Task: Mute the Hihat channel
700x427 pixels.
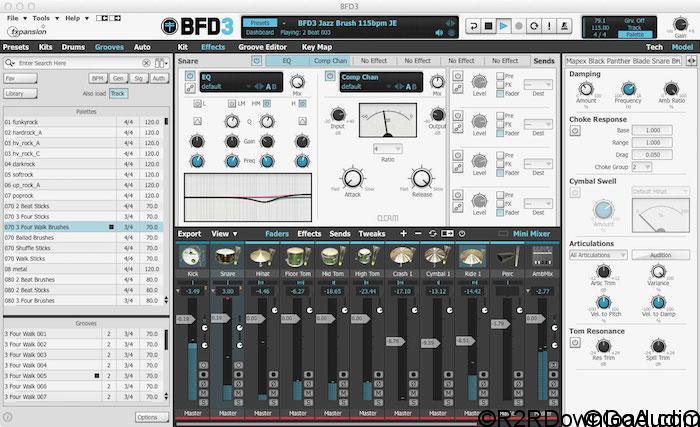Action: [x=274, y=393]
